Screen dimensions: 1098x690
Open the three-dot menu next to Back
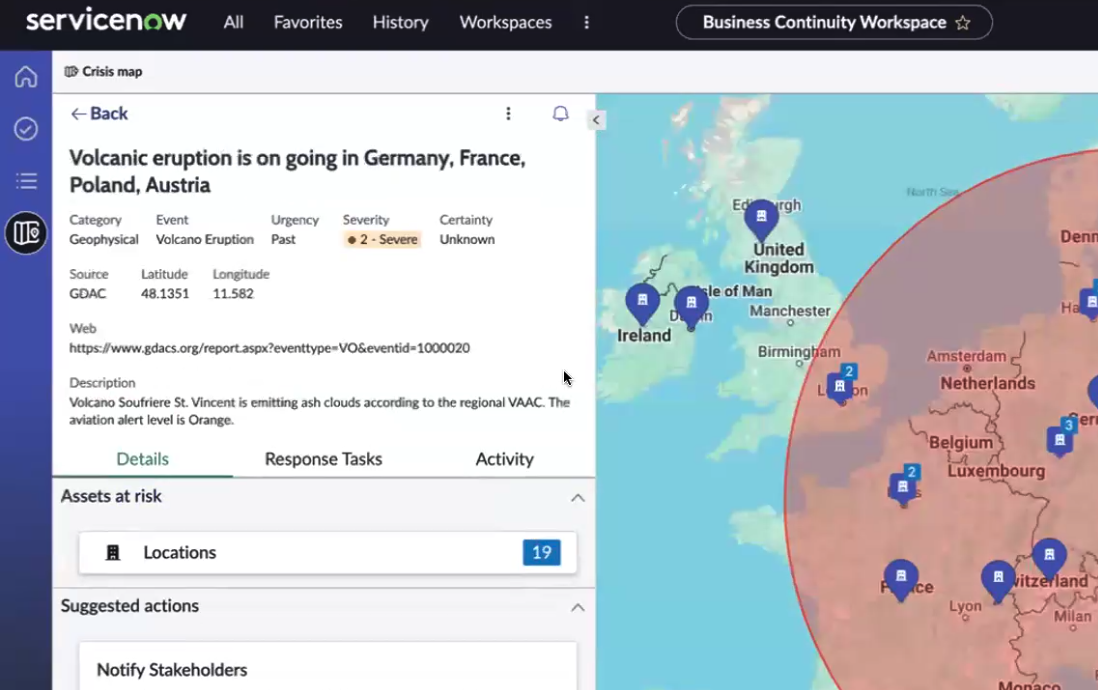pyautogui.click(x=508, y=113)
